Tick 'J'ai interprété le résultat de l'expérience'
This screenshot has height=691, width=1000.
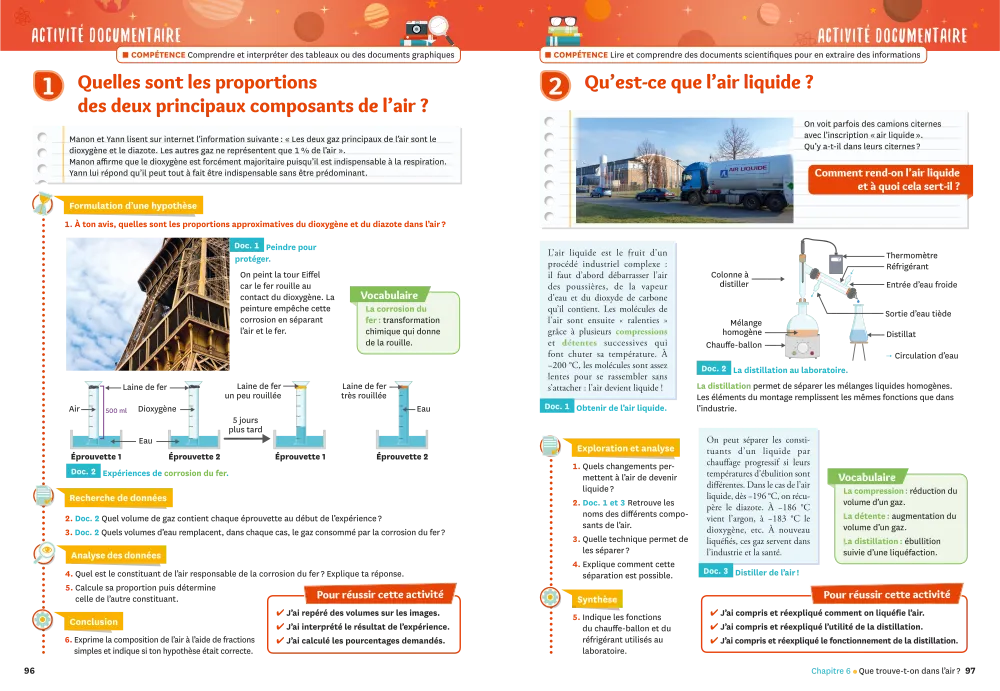click(279, 627)
